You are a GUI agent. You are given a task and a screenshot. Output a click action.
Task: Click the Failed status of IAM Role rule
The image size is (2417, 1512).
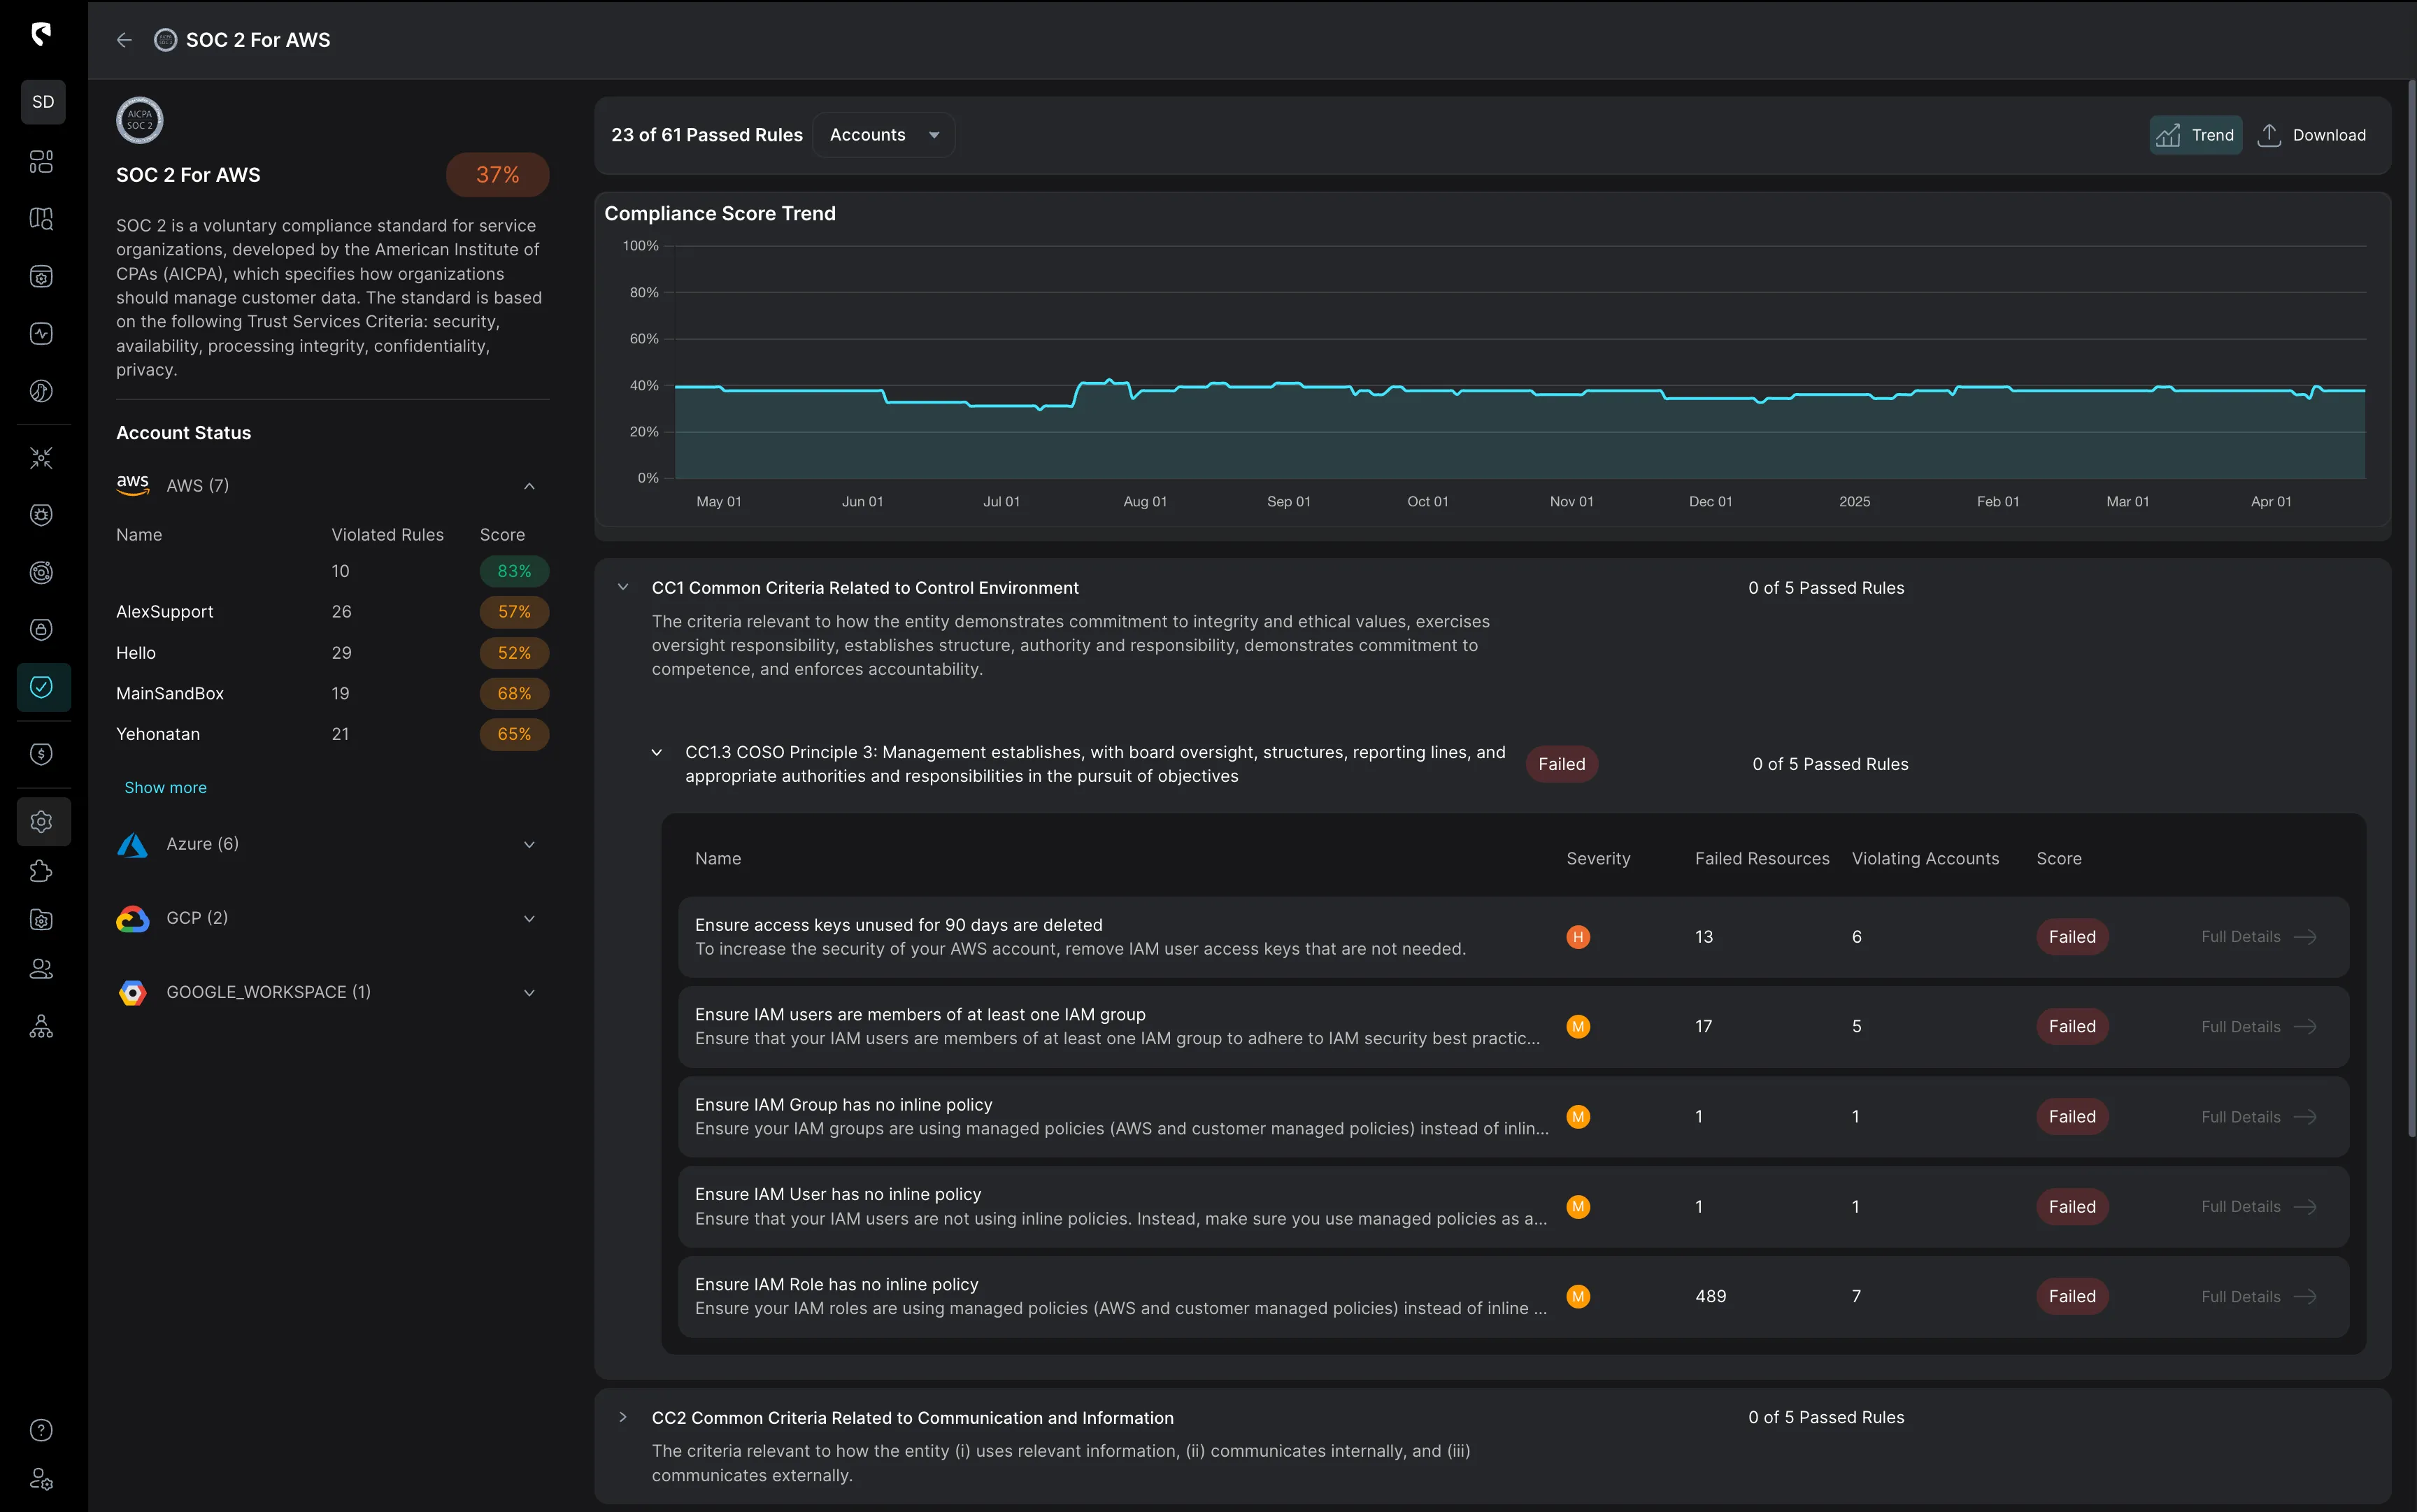pyautogui.click(x=2072, y=1297)
